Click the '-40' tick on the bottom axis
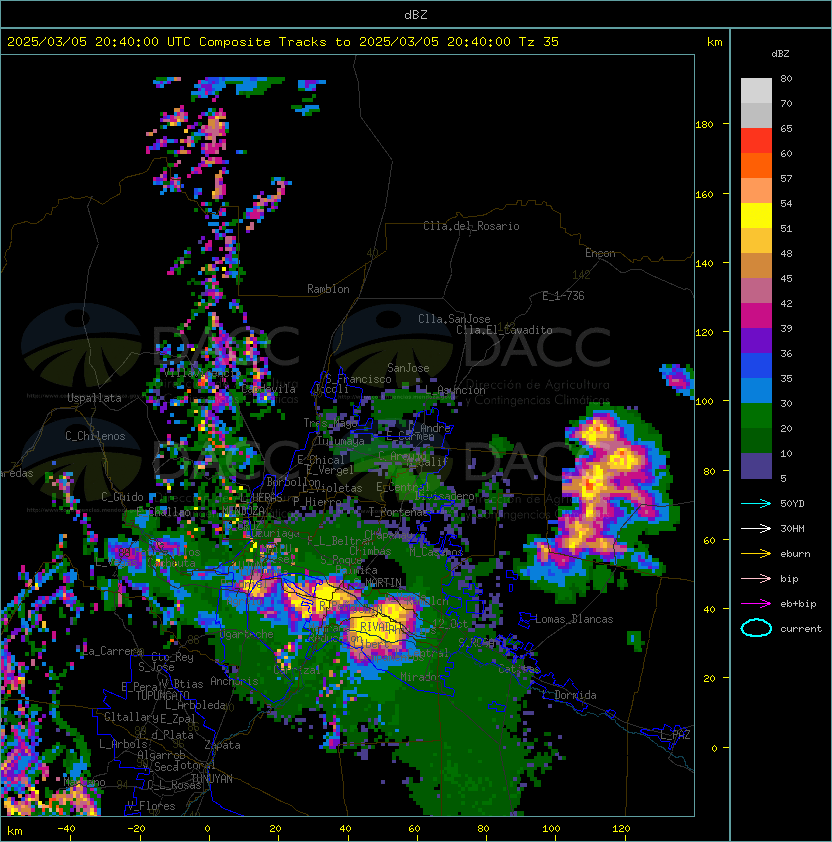Image resolution: width=832 pixels, height=842 pixels. click(x=66, y=829)
